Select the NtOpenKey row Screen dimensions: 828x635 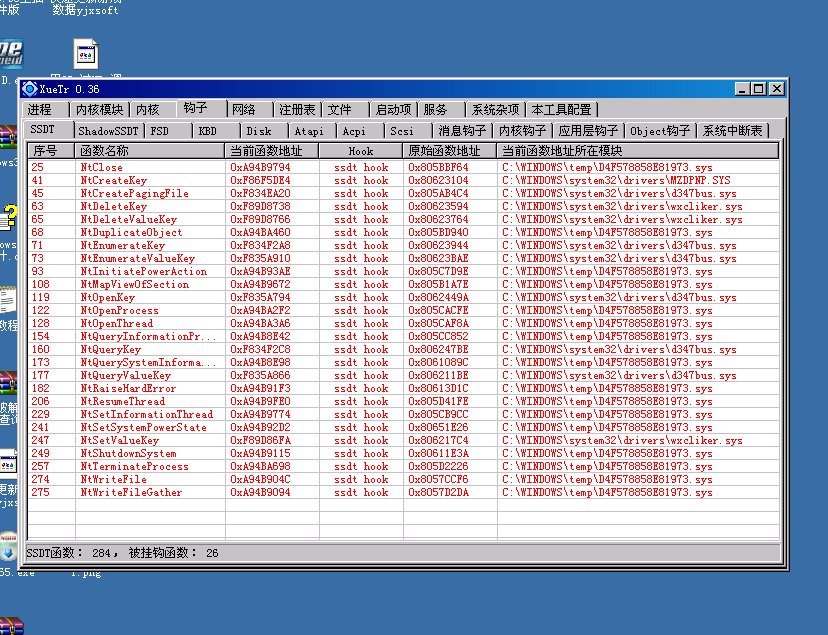pos(403,298)
